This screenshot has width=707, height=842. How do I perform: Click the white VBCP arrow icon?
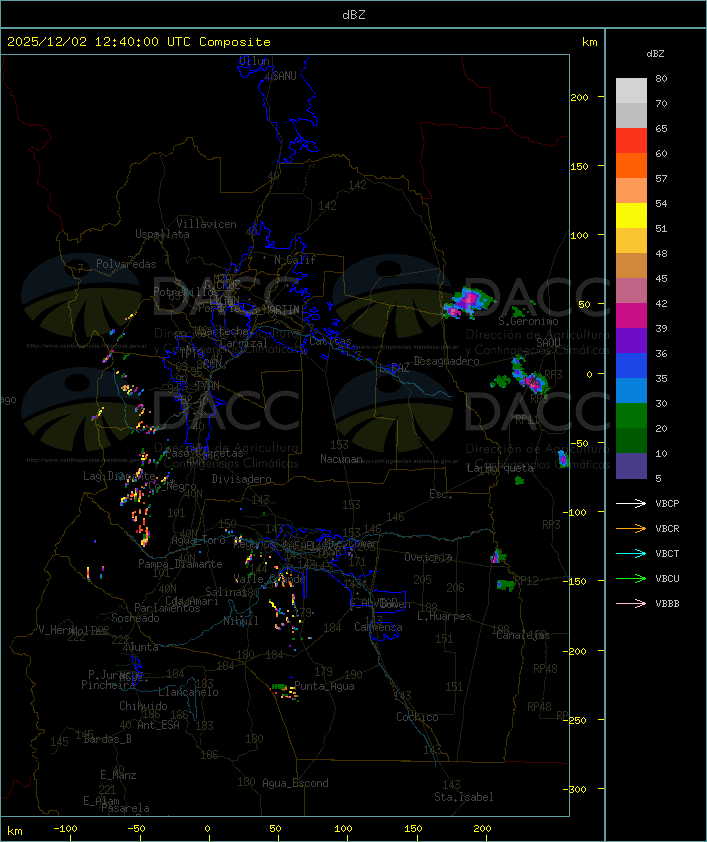pos(631,504)
